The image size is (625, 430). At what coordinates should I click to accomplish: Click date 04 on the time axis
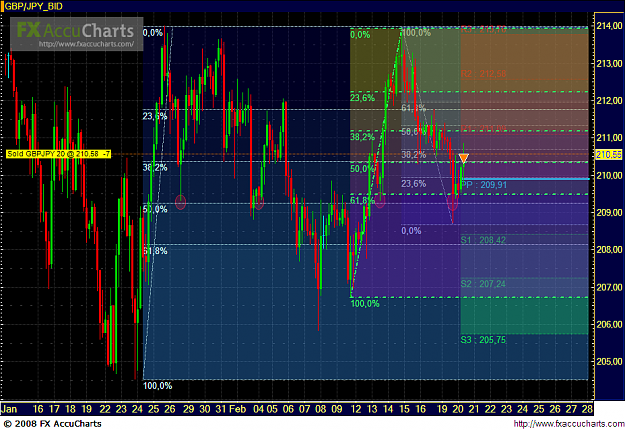coord(259,409)
